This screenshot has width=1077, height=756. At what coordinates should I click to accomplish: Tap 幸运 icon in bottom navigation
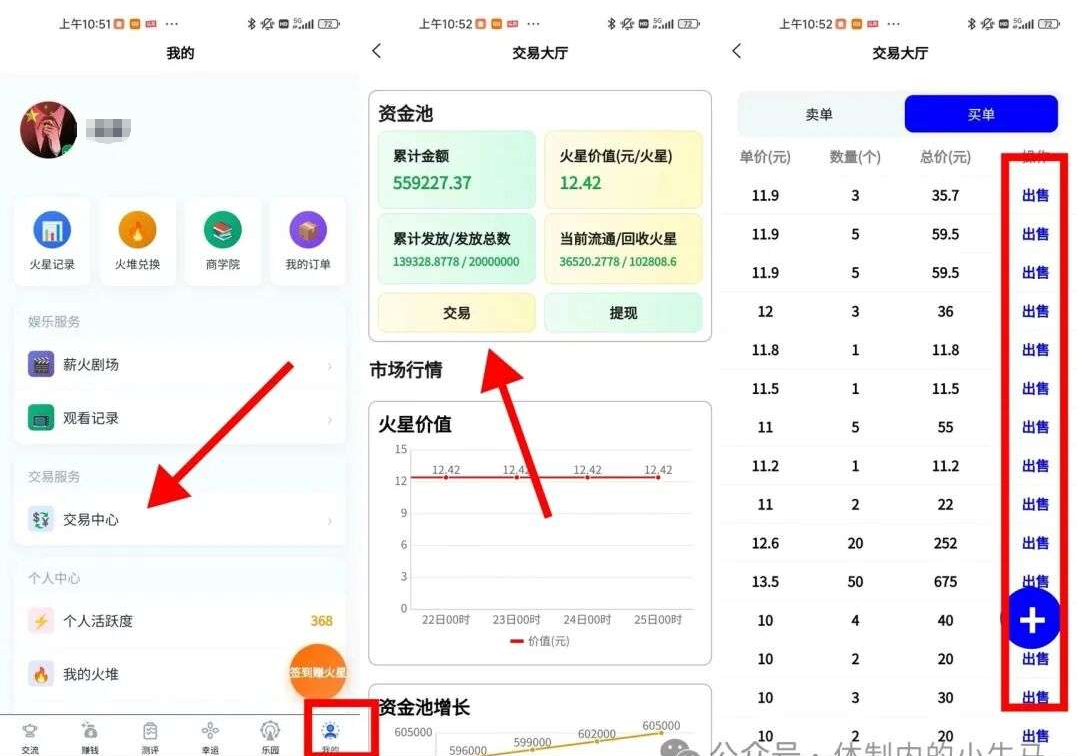[210, 735]
